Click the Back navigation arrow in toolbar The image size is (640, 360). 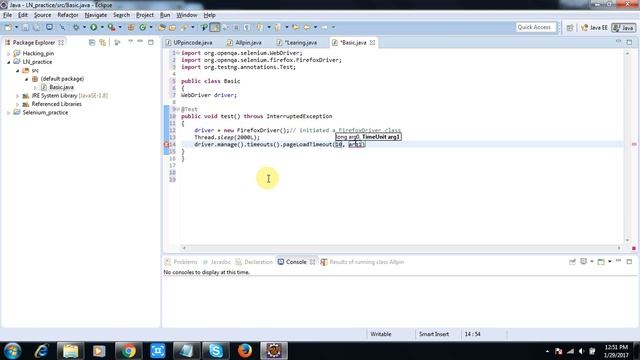coord(307,27)
